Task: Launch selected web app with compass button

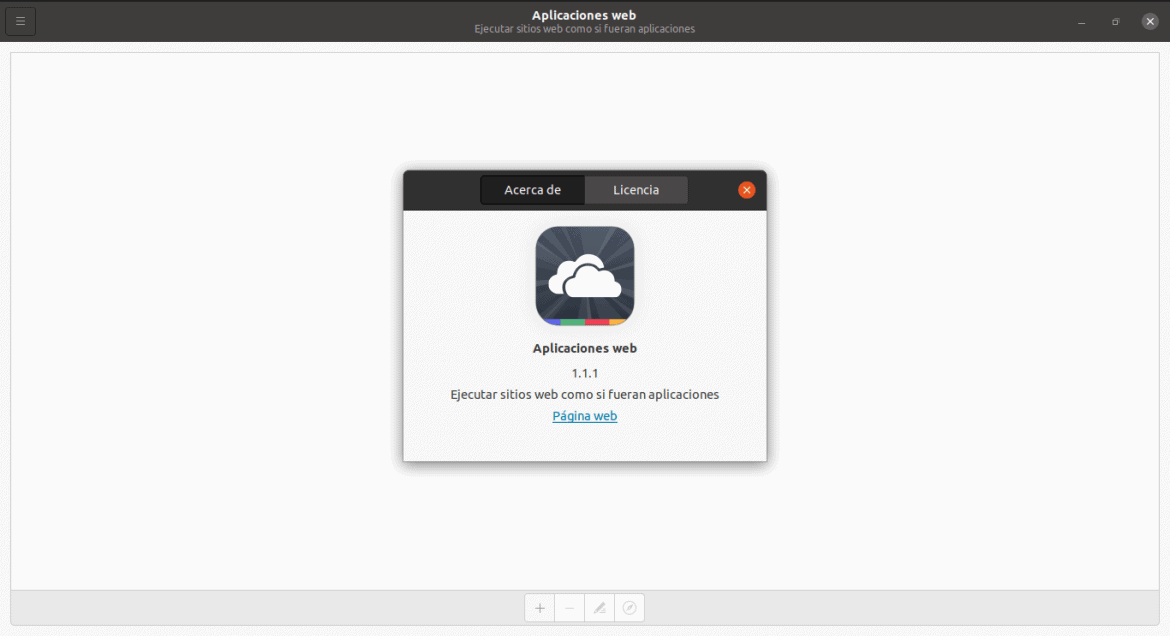Action: tap(630, 608)
